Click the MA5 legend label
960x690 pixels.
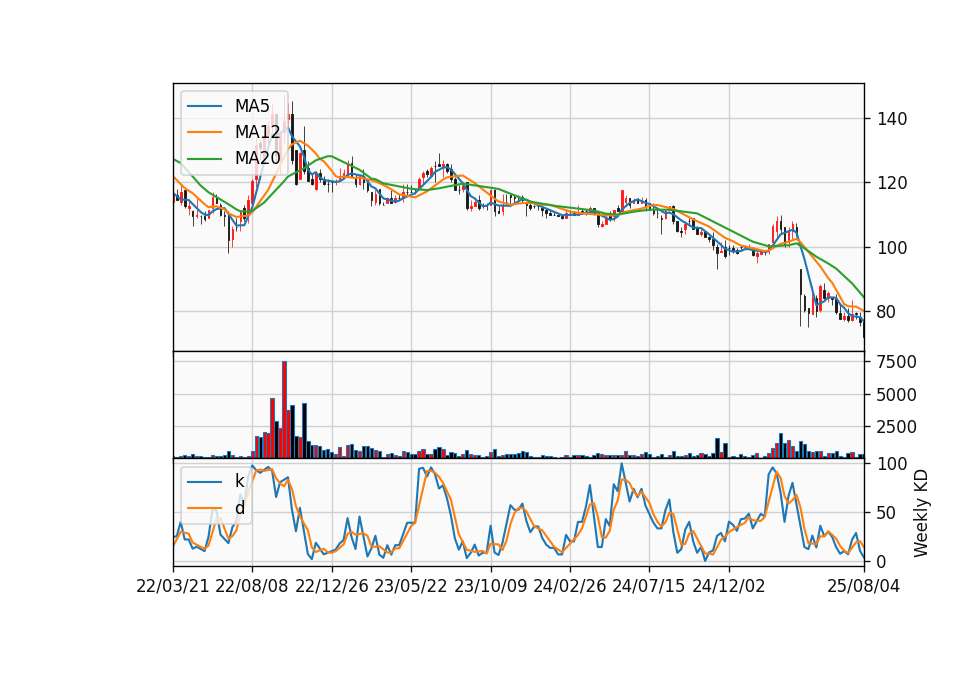click(252, 106)
